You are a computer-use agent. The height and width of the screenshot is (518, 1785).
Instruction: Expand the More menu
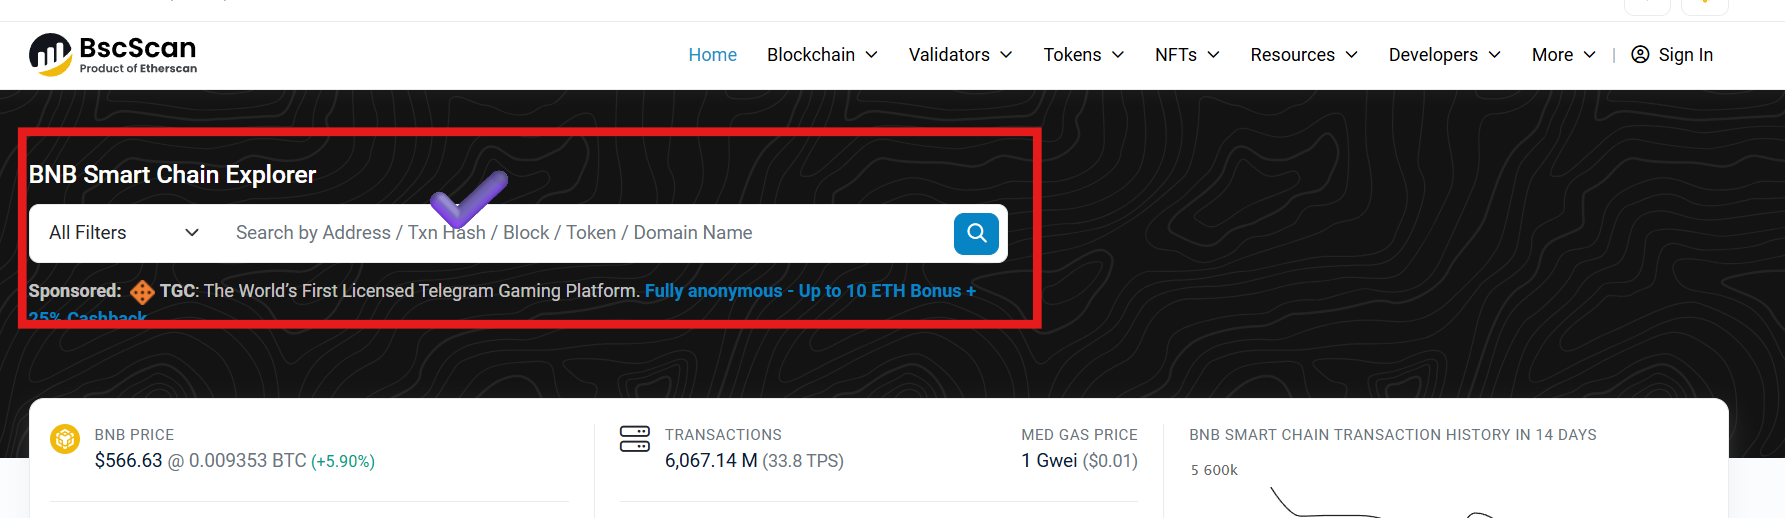click(1563, 55)
